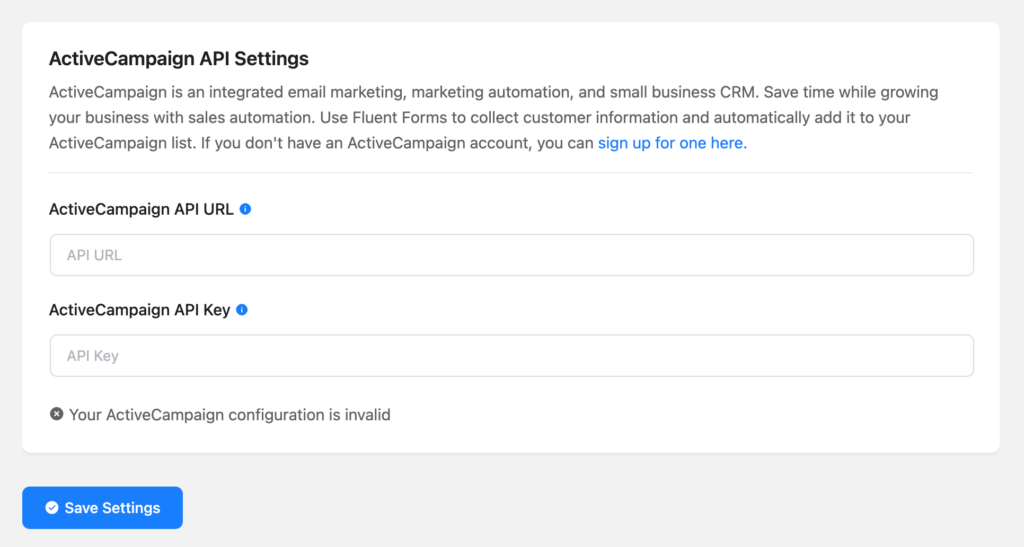Focus the API URL input field
The width and height of the screenshot is (1024, 547).
(512, 255)
